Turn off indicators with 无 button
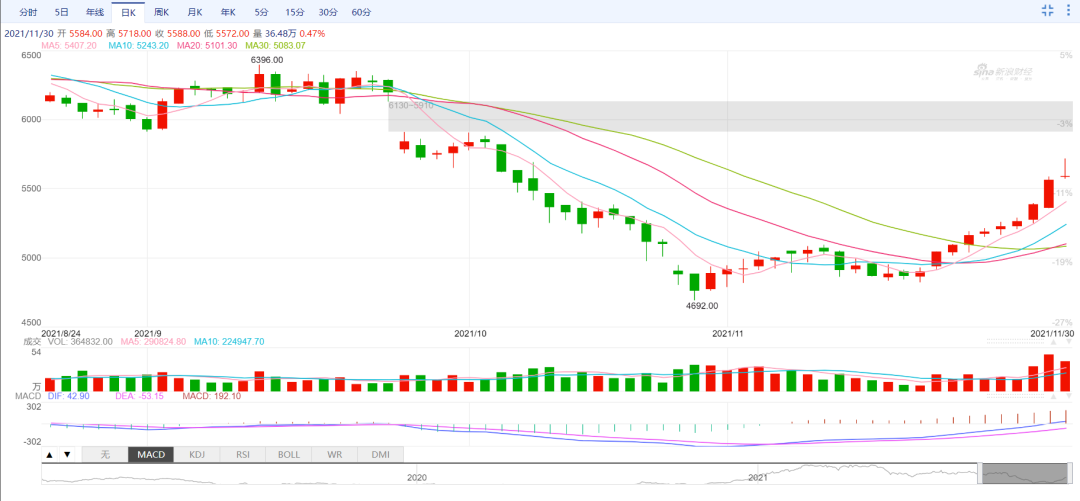1080x501 pixels. 104,454
